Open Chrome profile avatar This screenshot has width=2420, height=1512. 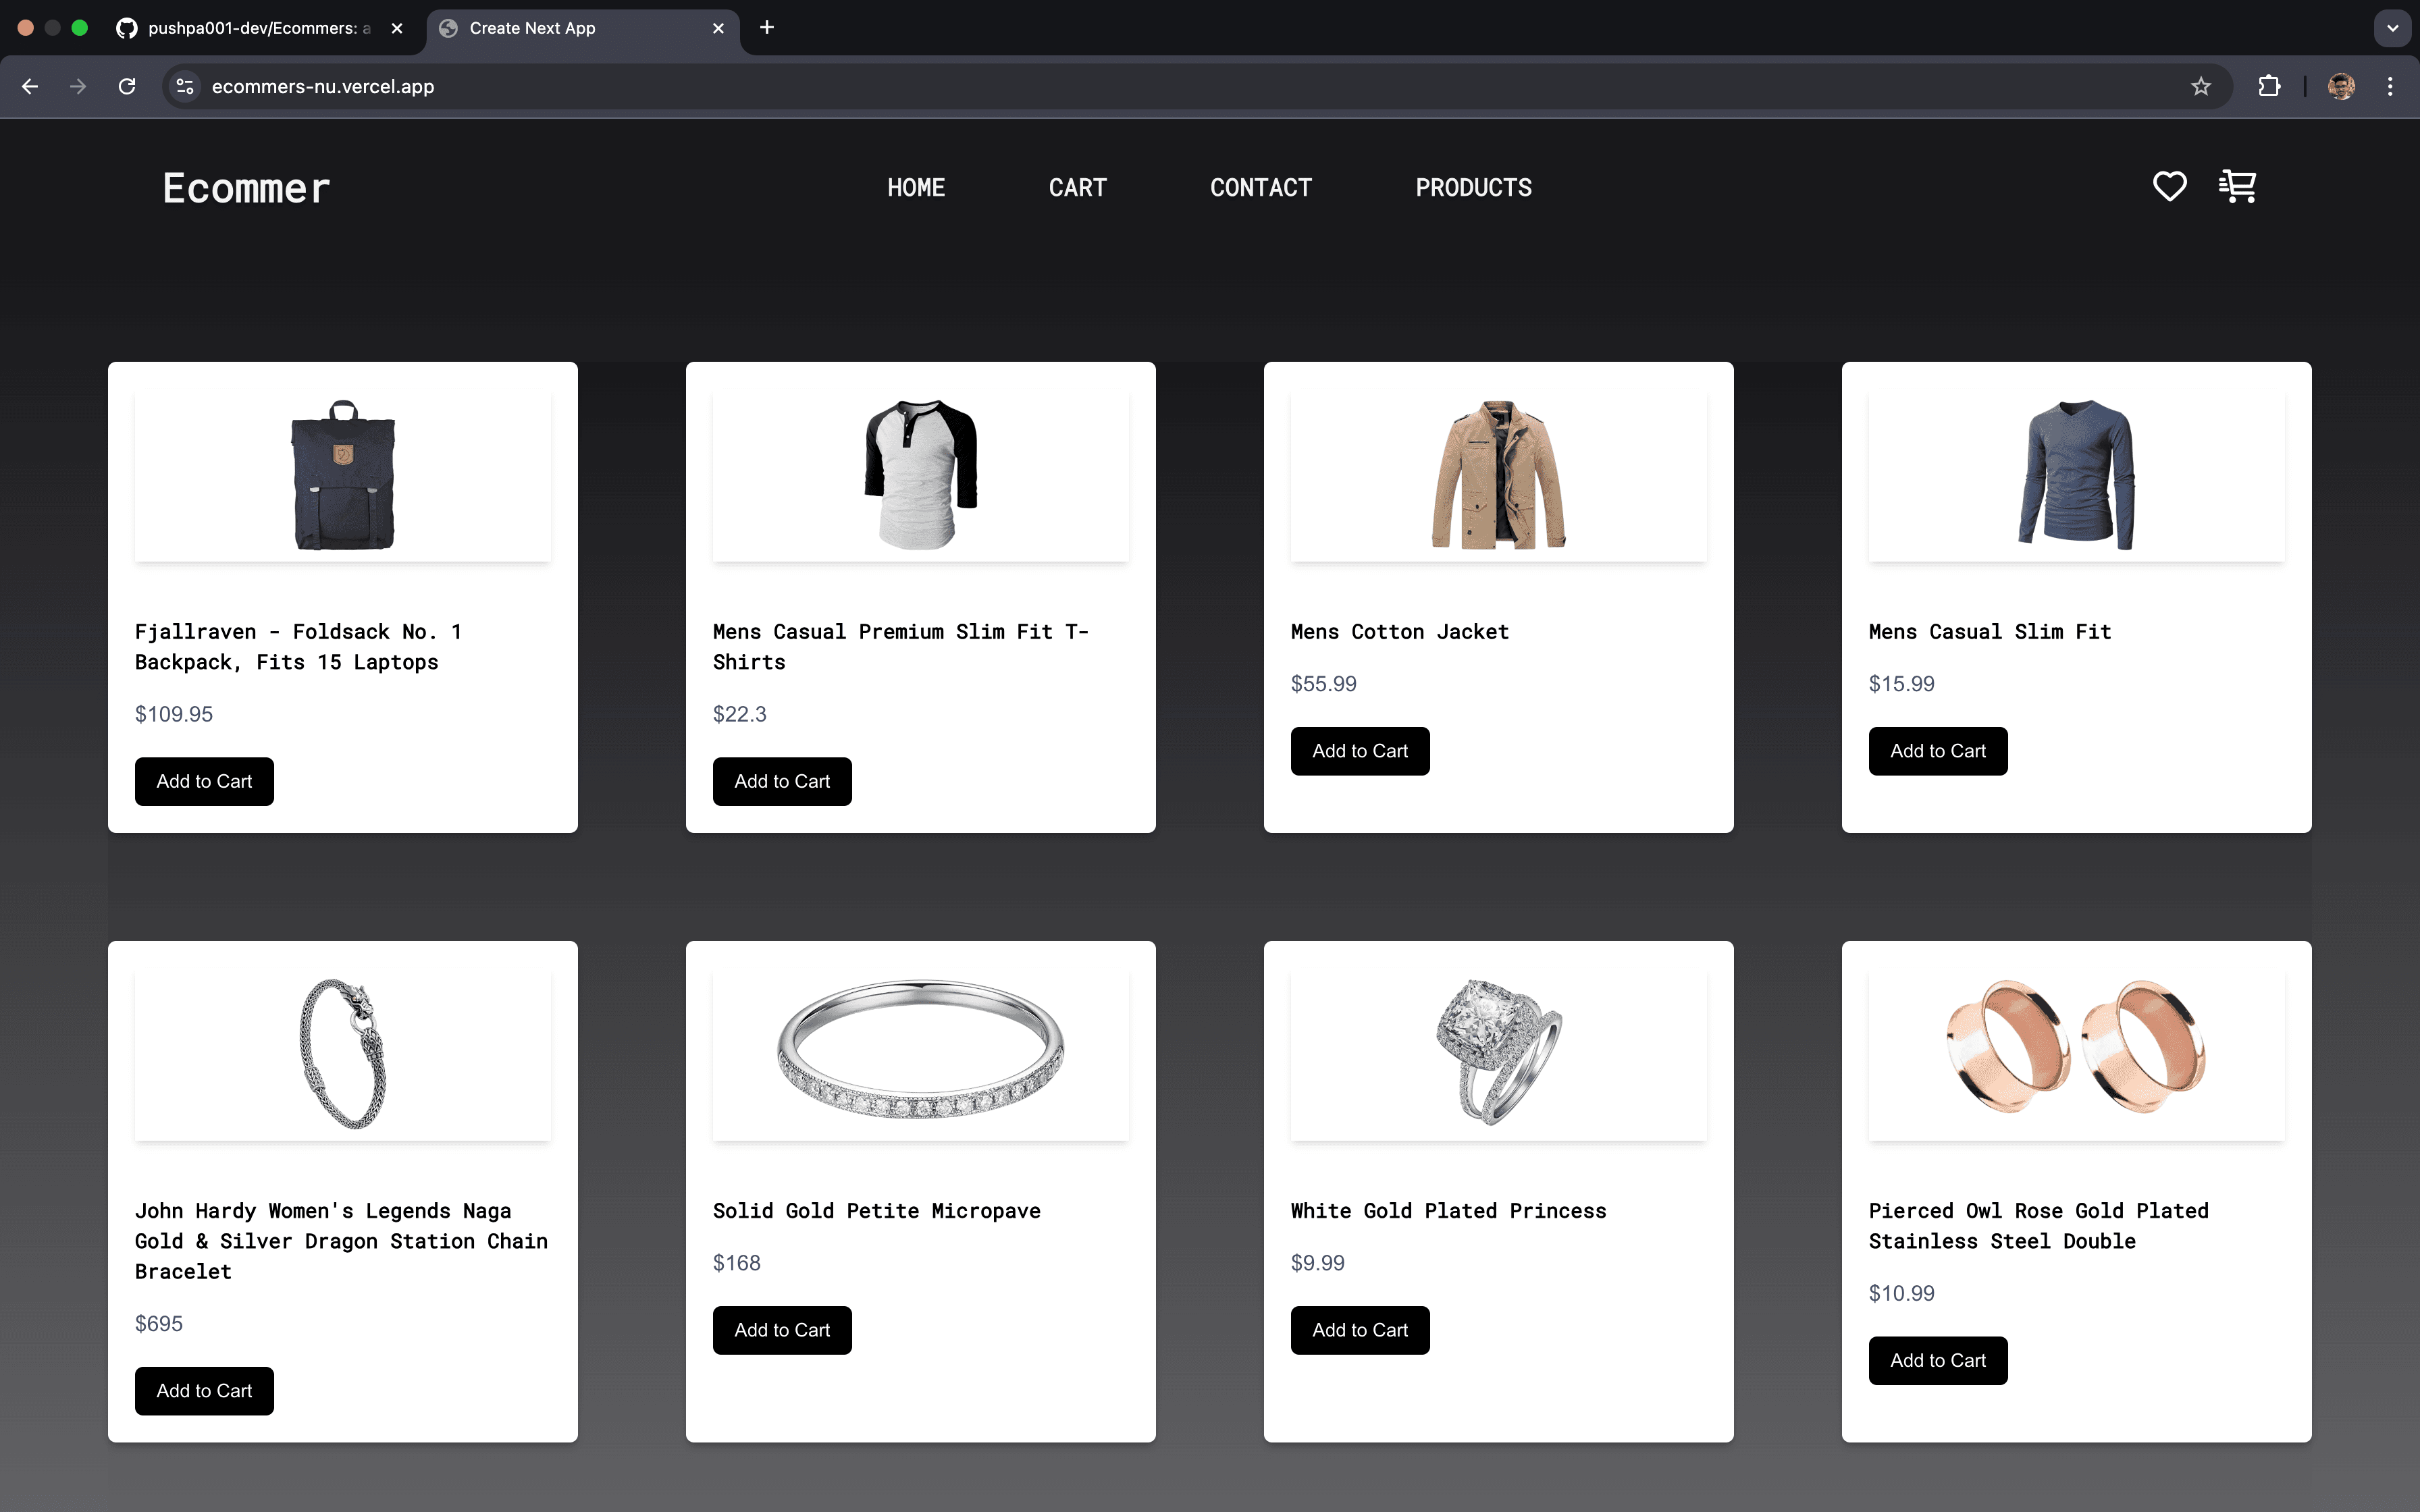2341,86
